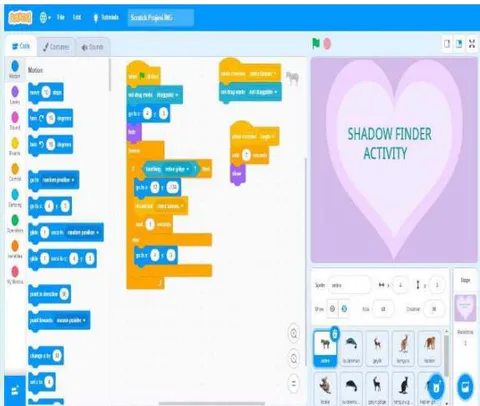Viewport: 480px width, 406px height.
Task: Select the Sensing category circle
Action: click(x=15, y=194)
